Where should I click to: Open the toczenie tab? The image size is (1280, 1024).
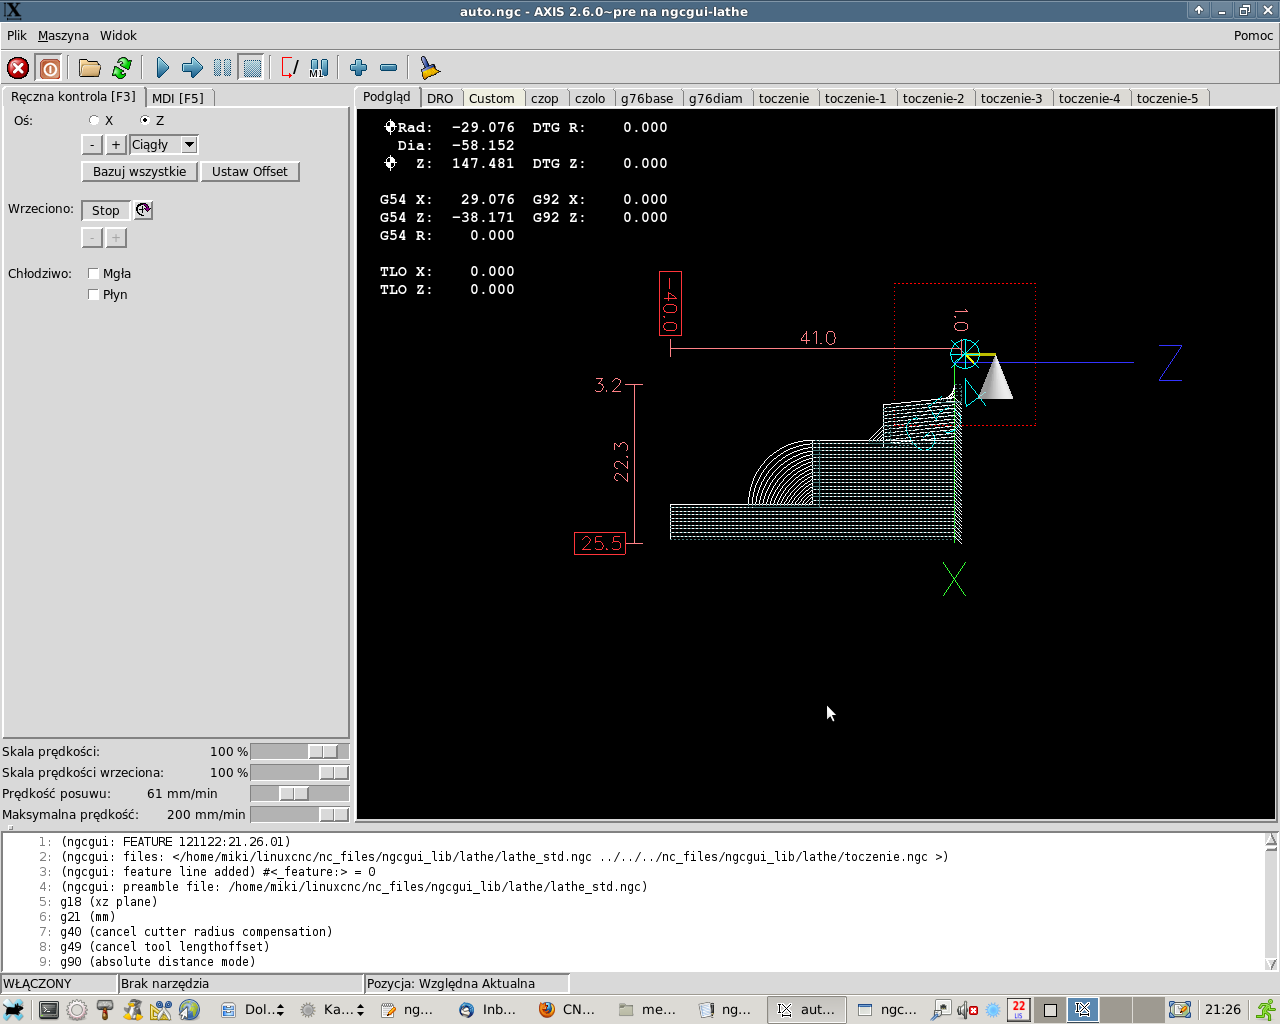[x=784, y=98]
